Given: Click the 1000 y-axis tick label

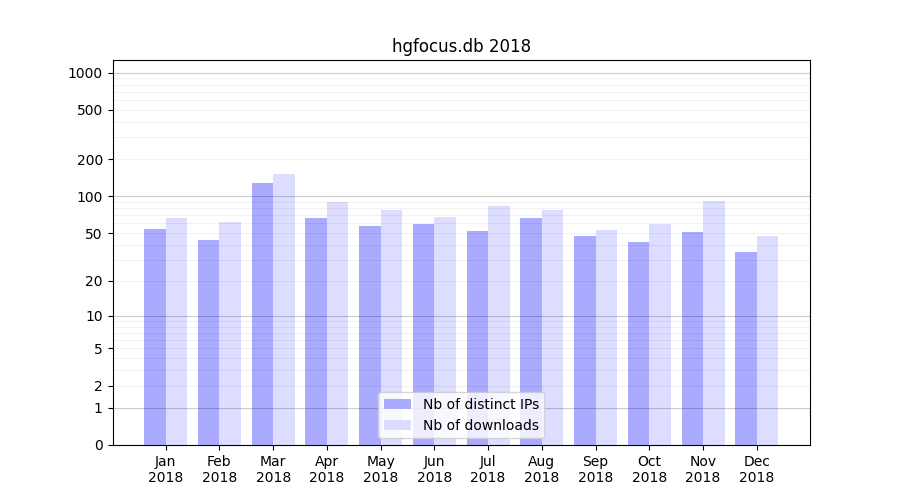Looking at the screenshot, I should tap(85, 73).
